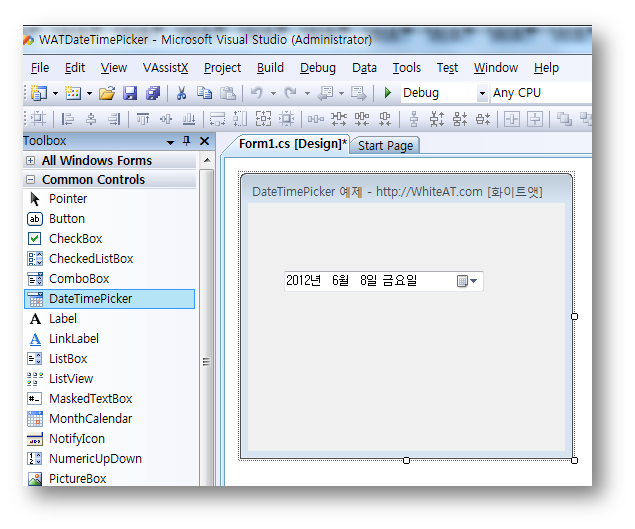Click the date text in DateTimePicker control
Image resolution: width=635 pixels, height=529 pixels.
pyautogui.click(x=352, y=280)
